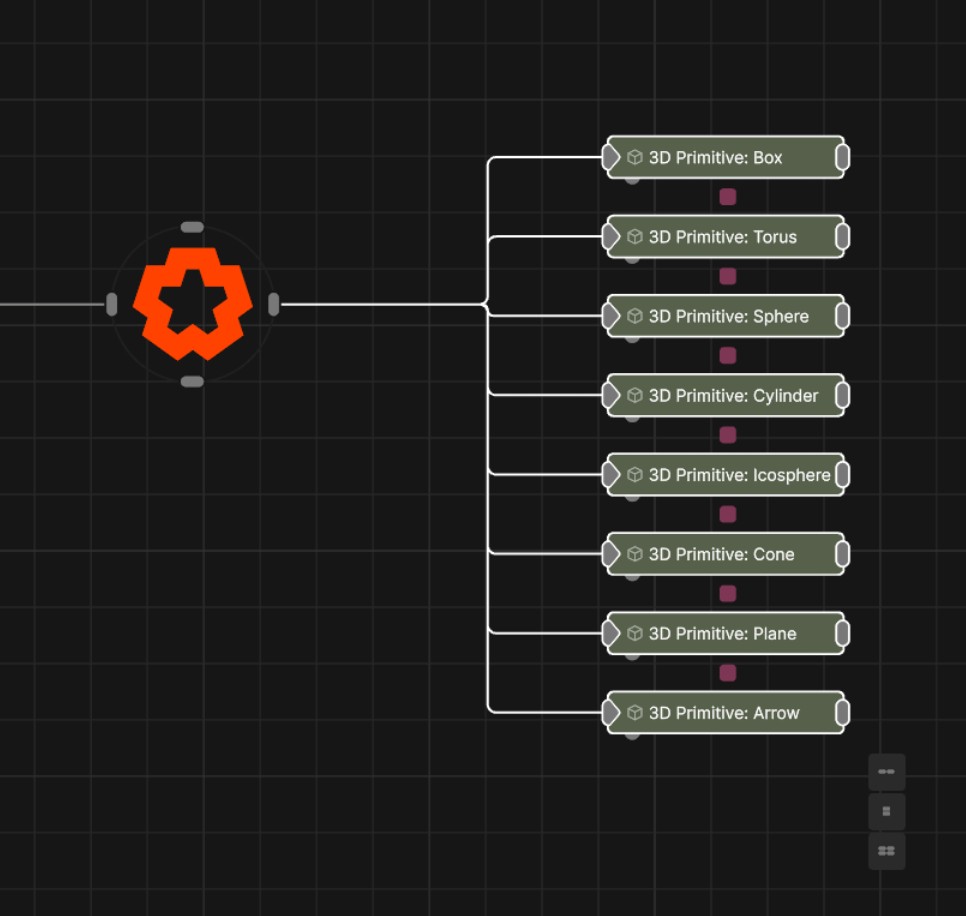Image resolution: width=966 pixels, height=916 pixels.
Task: Click the magenta square between Plane and Arrow
Action: (728, 673)
